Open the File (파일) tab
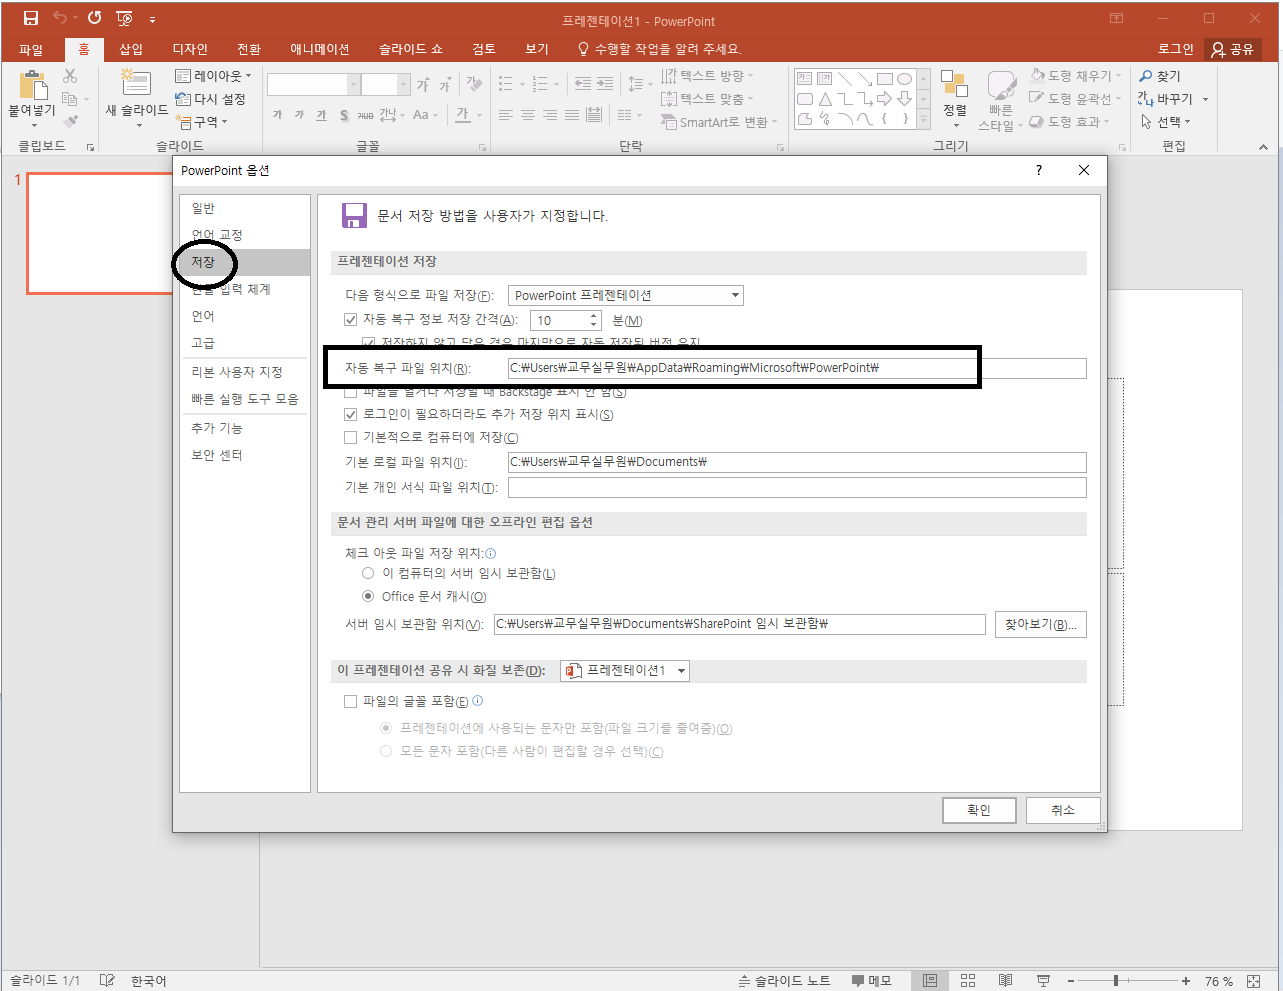Screen dimensions: 1283x991 click(31, 49)
